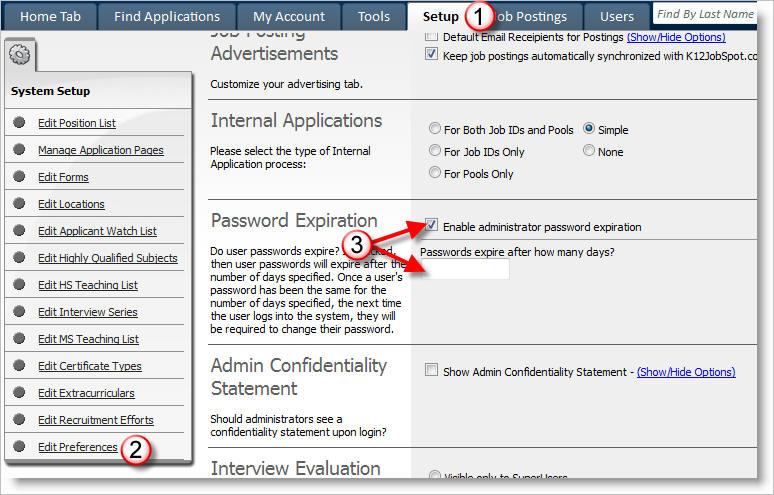Select For Both Job IDs and Pools
Image resolution: width=774 pixels, height=495 pixels.
pos(434,129)
